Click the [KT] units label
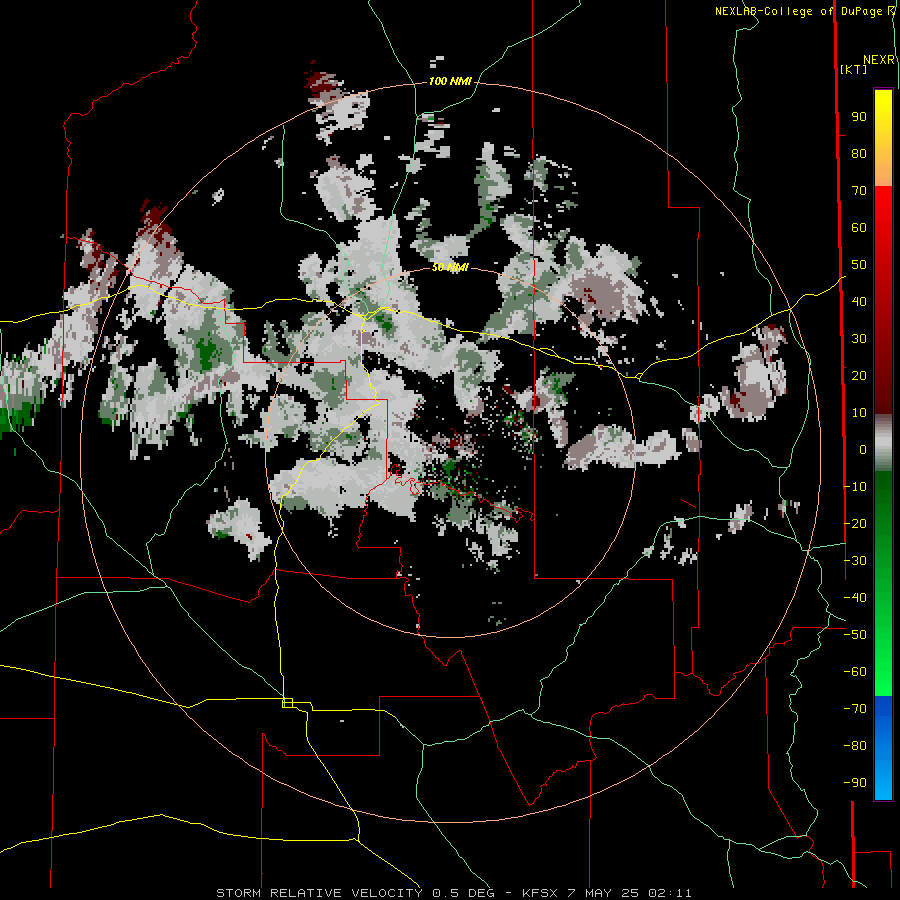900x900 pixels. click(853, 69)
